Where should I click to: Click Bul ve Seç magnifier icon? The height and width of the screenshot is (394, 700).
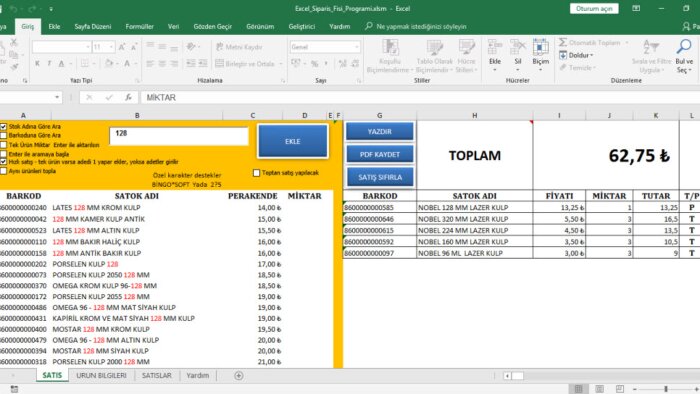(x=684, y=47)
